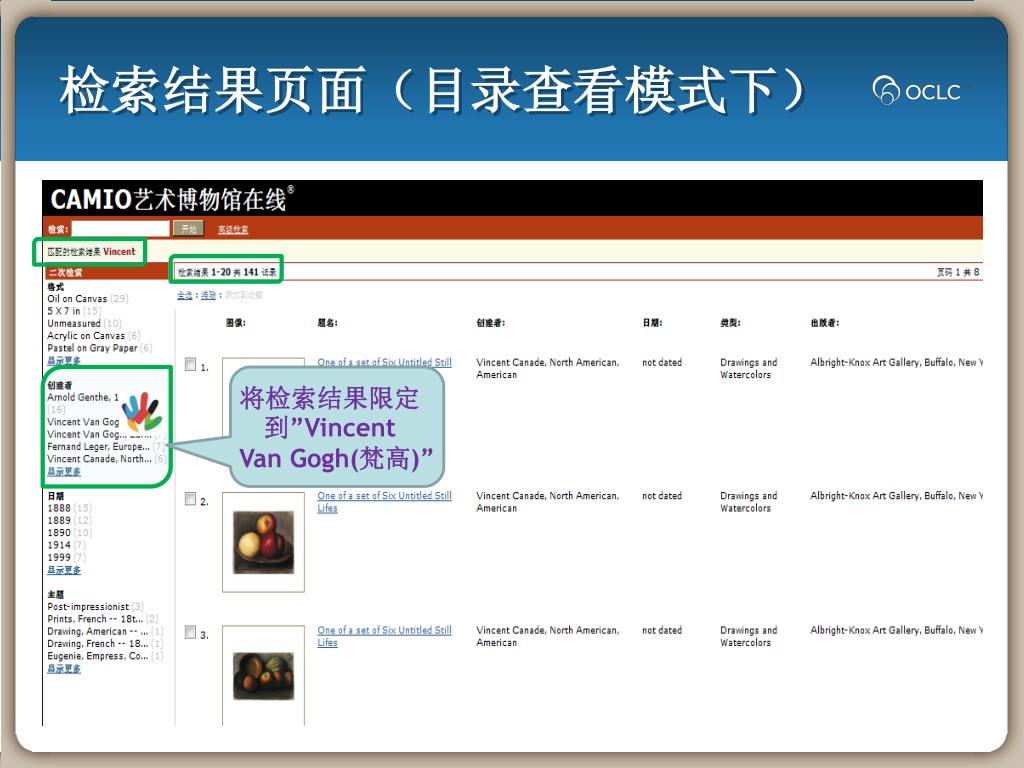
Task: Expand 显示更多 under the 格式 section
Action: pos(64,360)
